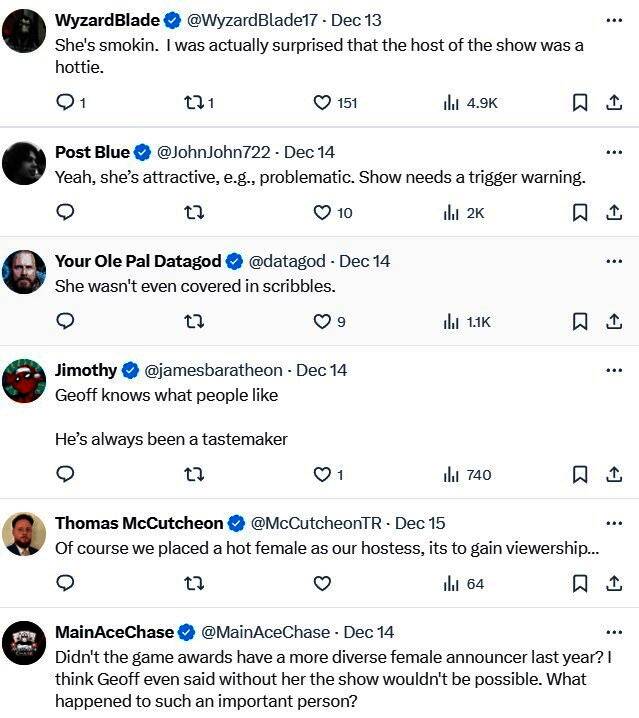Expand more options for Thomas McCutcheon's tweet
The image size is (639, 718).
tap(613, 523)
